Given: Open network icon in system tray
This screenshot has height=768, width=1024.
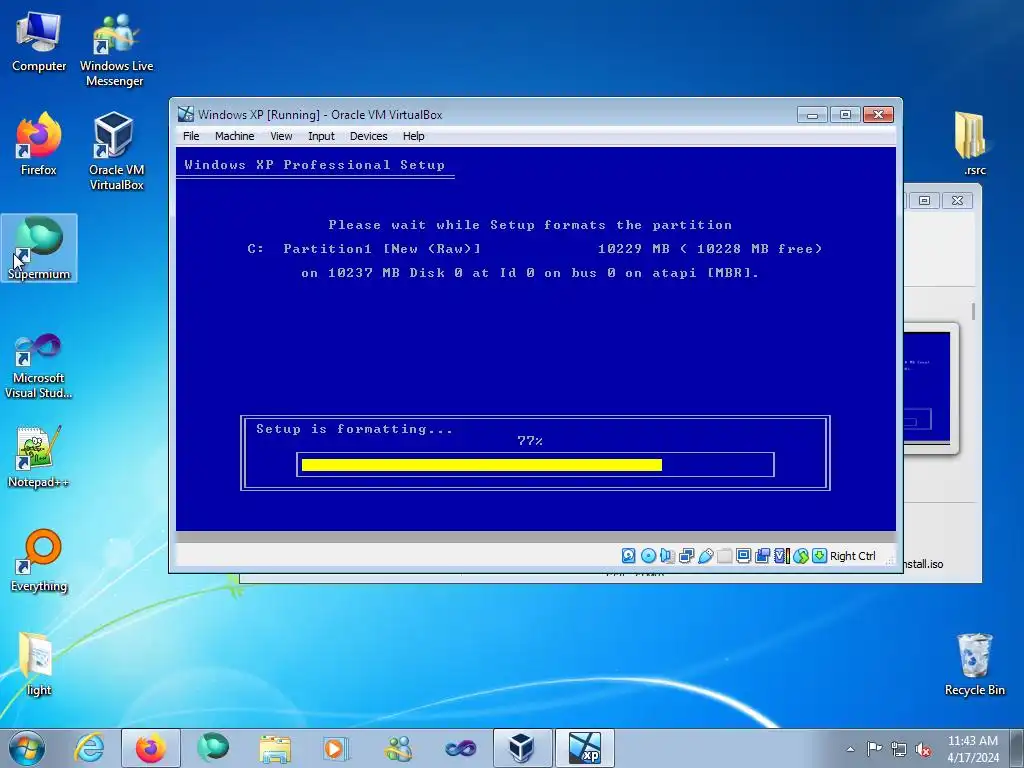Looking at the screenshot, I should [x=899, y=749].
